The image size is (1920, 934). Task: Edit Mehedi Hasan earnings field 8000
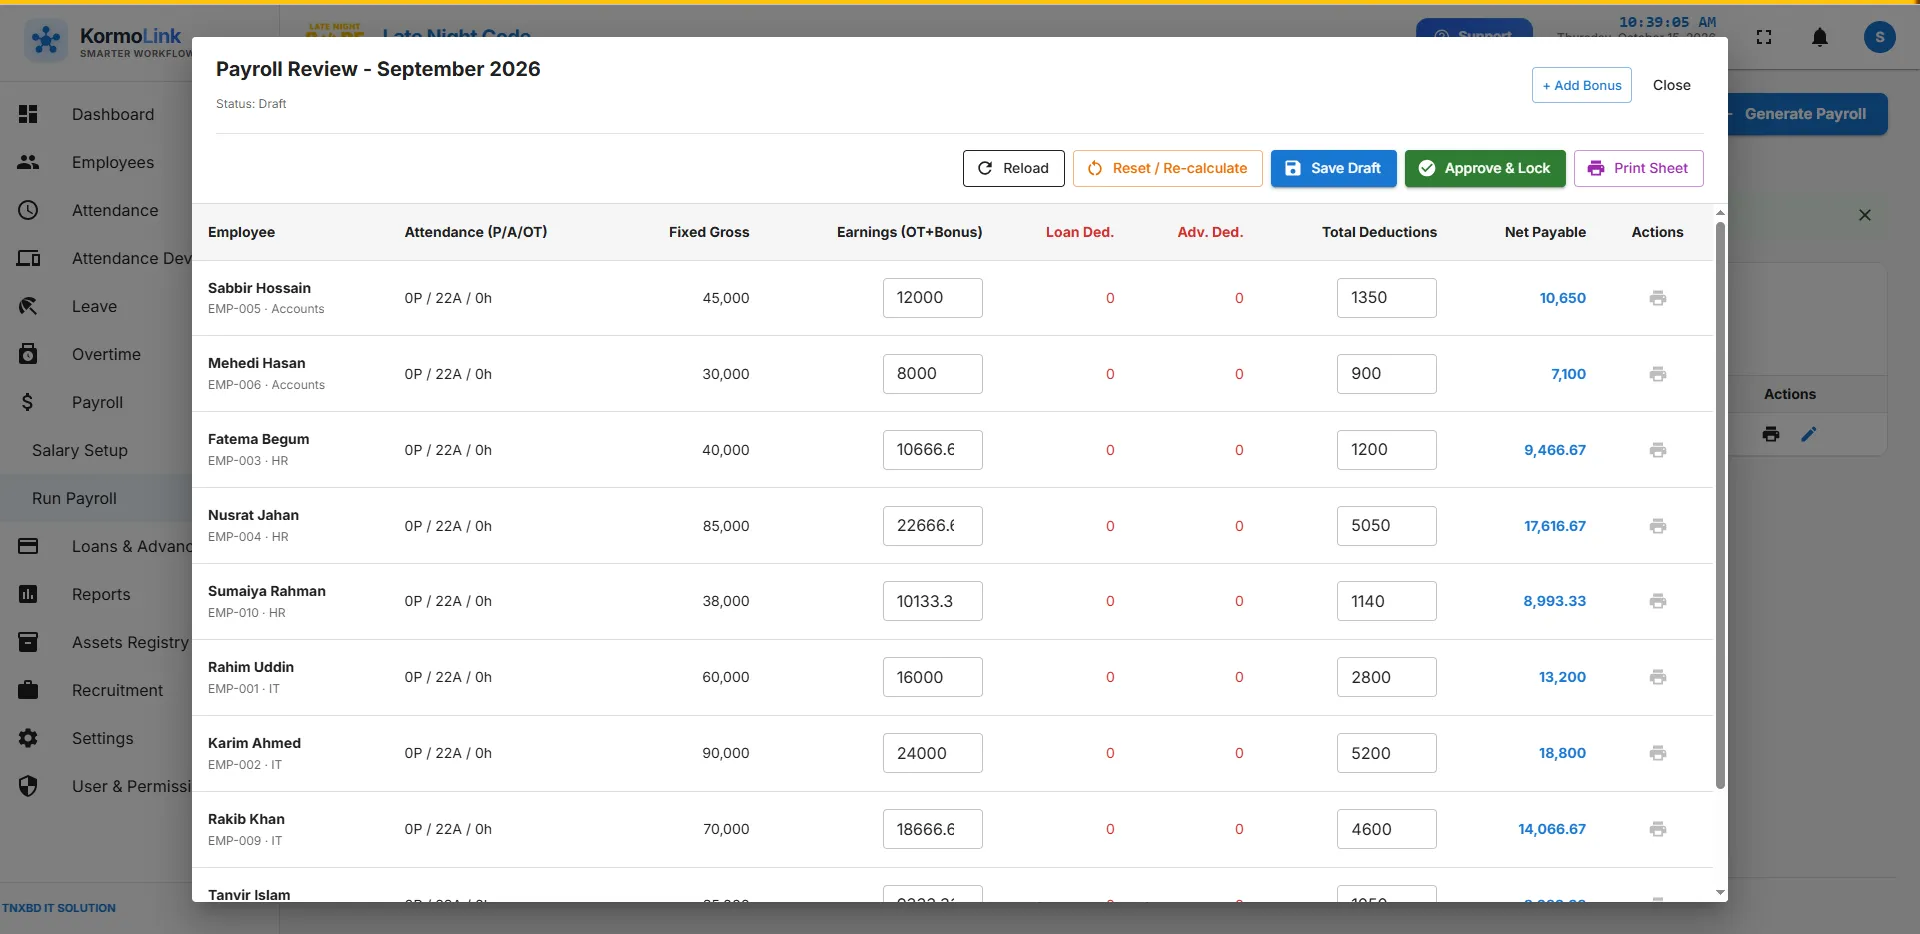[932, 374]
